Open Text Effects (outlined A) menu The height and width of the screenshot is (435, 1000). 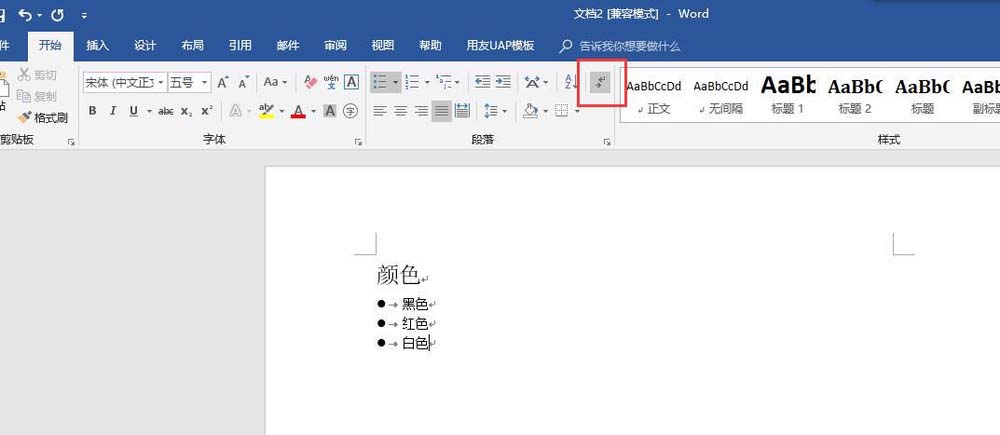235,111
